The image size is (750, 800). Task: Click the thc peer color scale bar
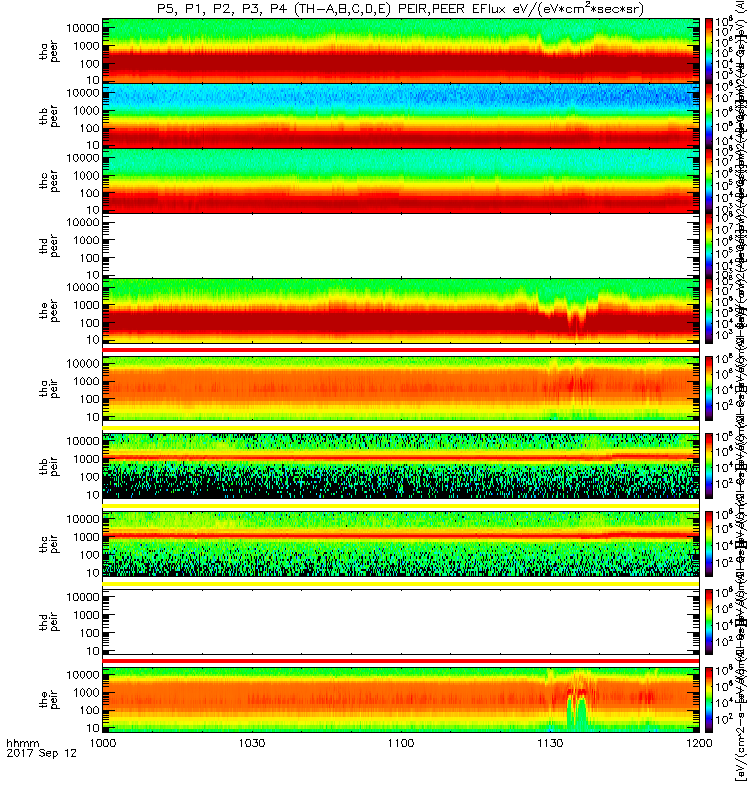(x=709, y=181)
